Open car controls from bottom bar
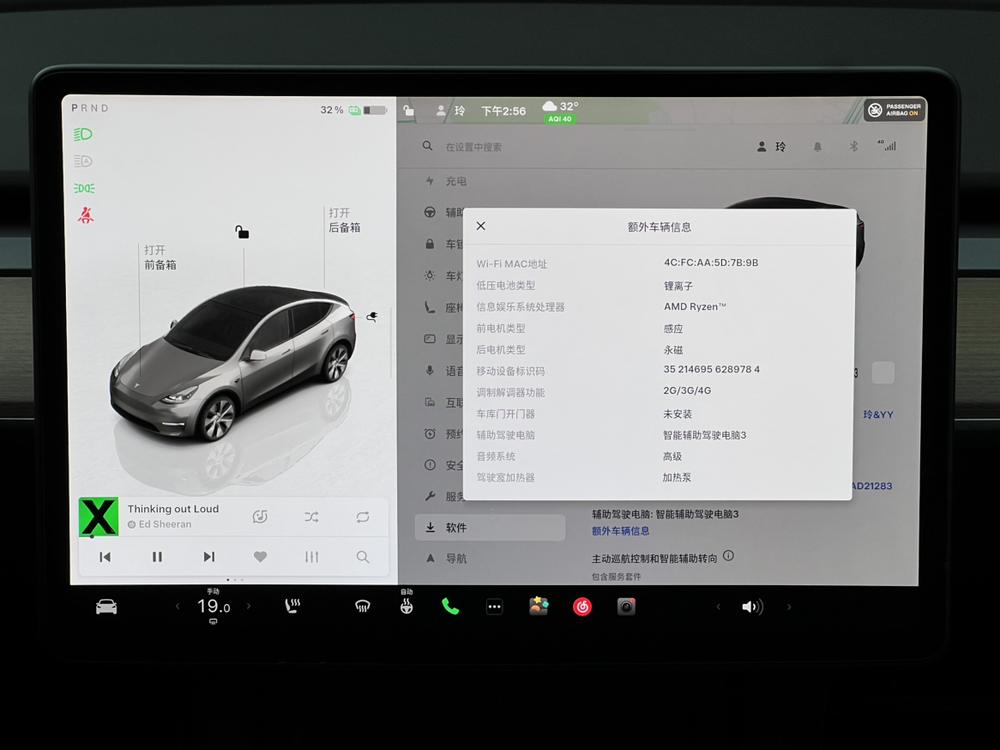The image size is (1000, 750). point(106,607)
